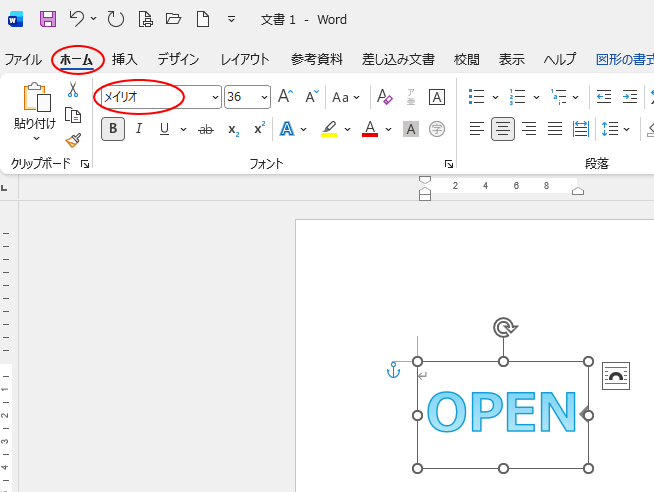
Task: Apply yellow text highlight color
Action: (x=329, y=129)
